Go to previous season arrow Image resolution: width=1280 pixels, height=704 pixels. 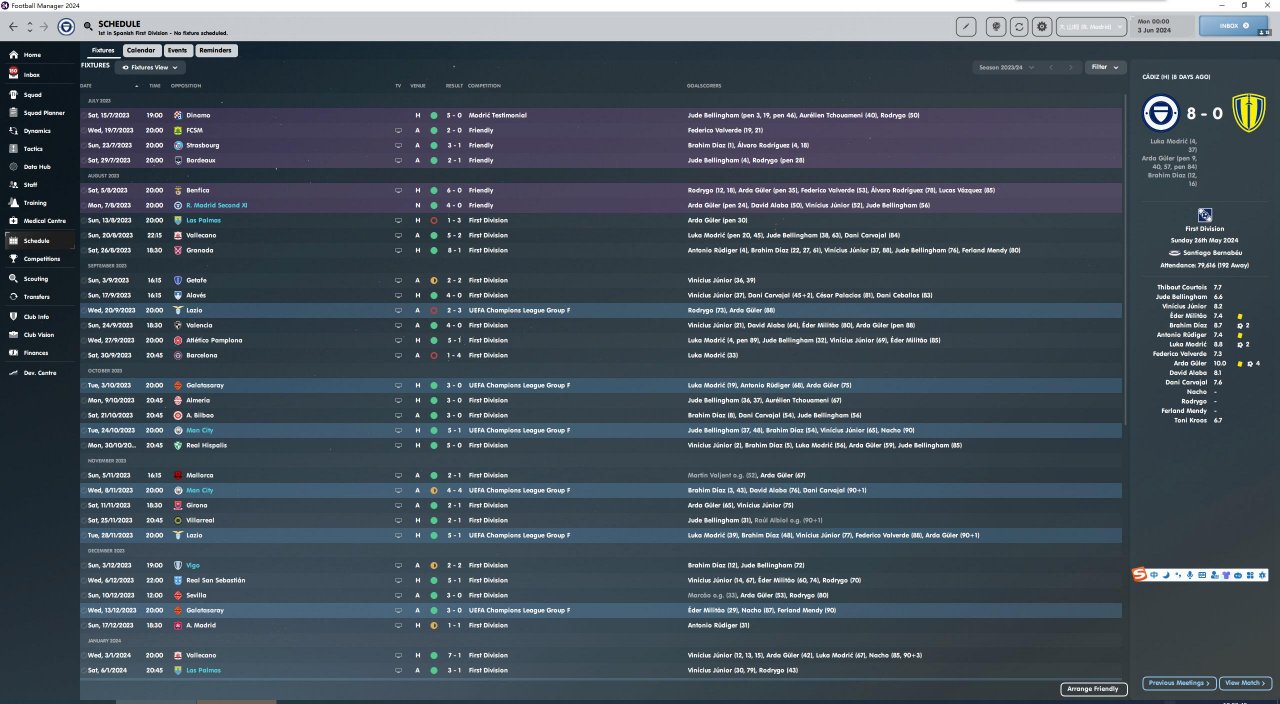click(x=1051, y=67)
